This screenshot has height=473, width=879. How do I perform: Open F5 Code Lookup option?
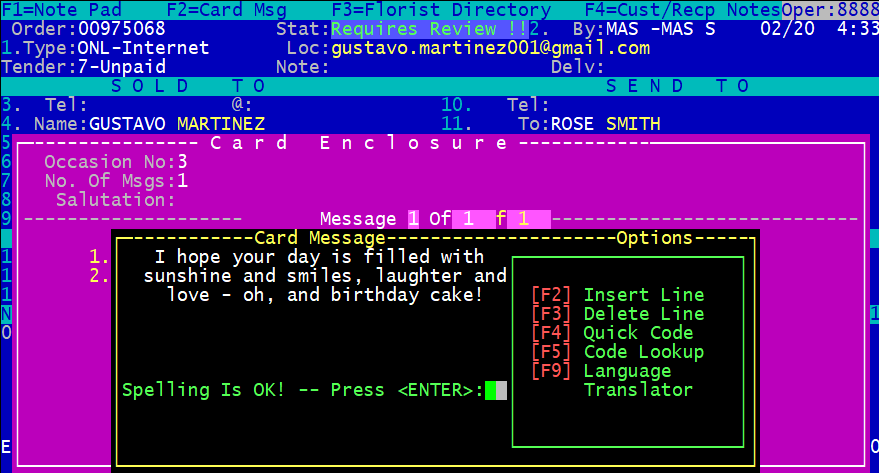pyautogui.click(x=617, y=352)
